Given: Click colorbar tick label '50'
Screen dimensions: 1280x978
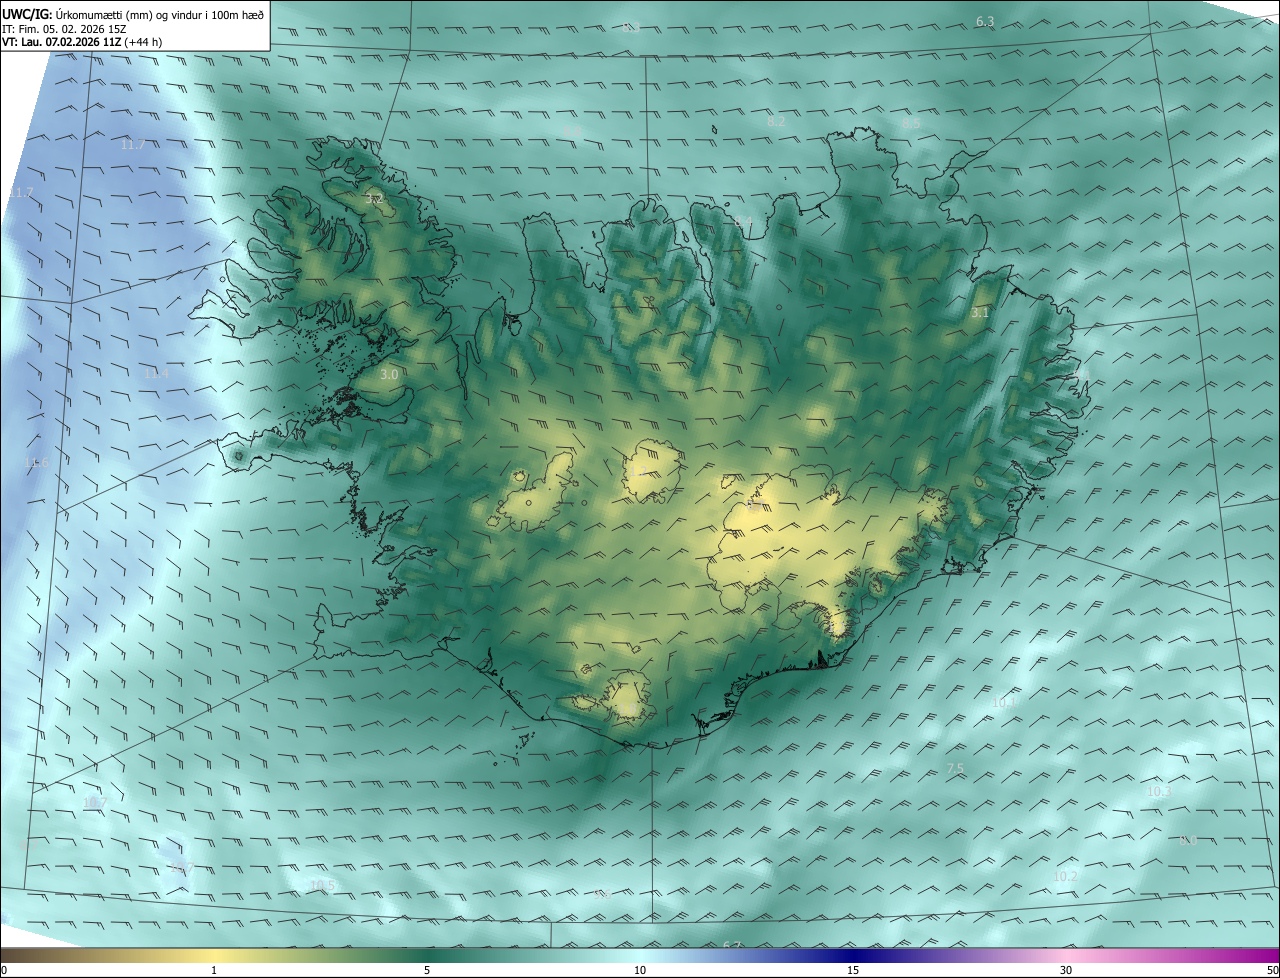Looking at the screenshot, I should point(1271,970).
